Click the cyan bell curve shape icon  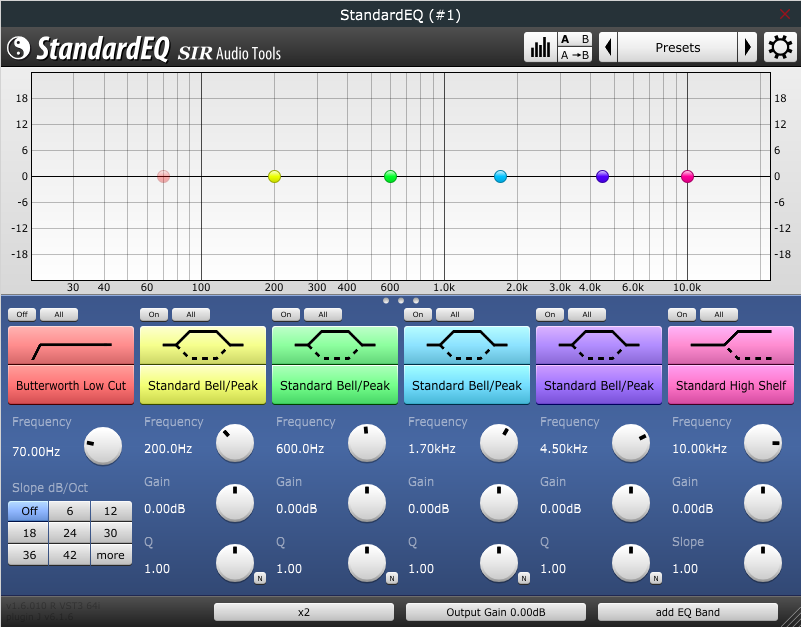pyautogui.click(x=467, y=346)
